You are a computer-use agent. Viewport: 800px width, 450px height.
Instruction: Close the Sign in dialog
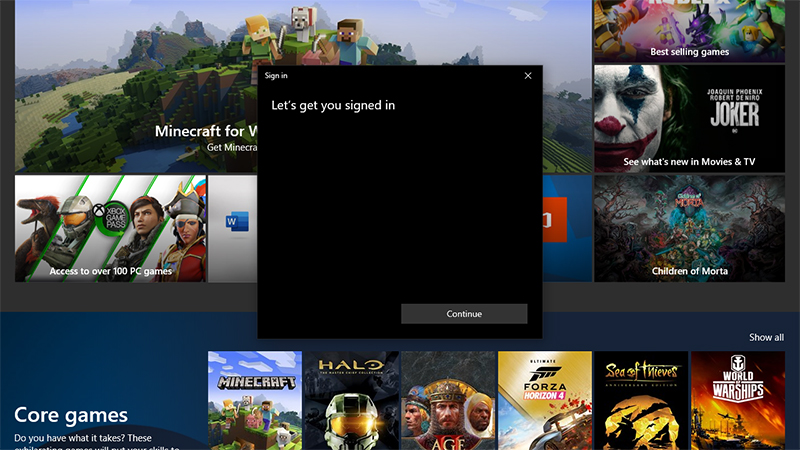click(x=528, y=76)
